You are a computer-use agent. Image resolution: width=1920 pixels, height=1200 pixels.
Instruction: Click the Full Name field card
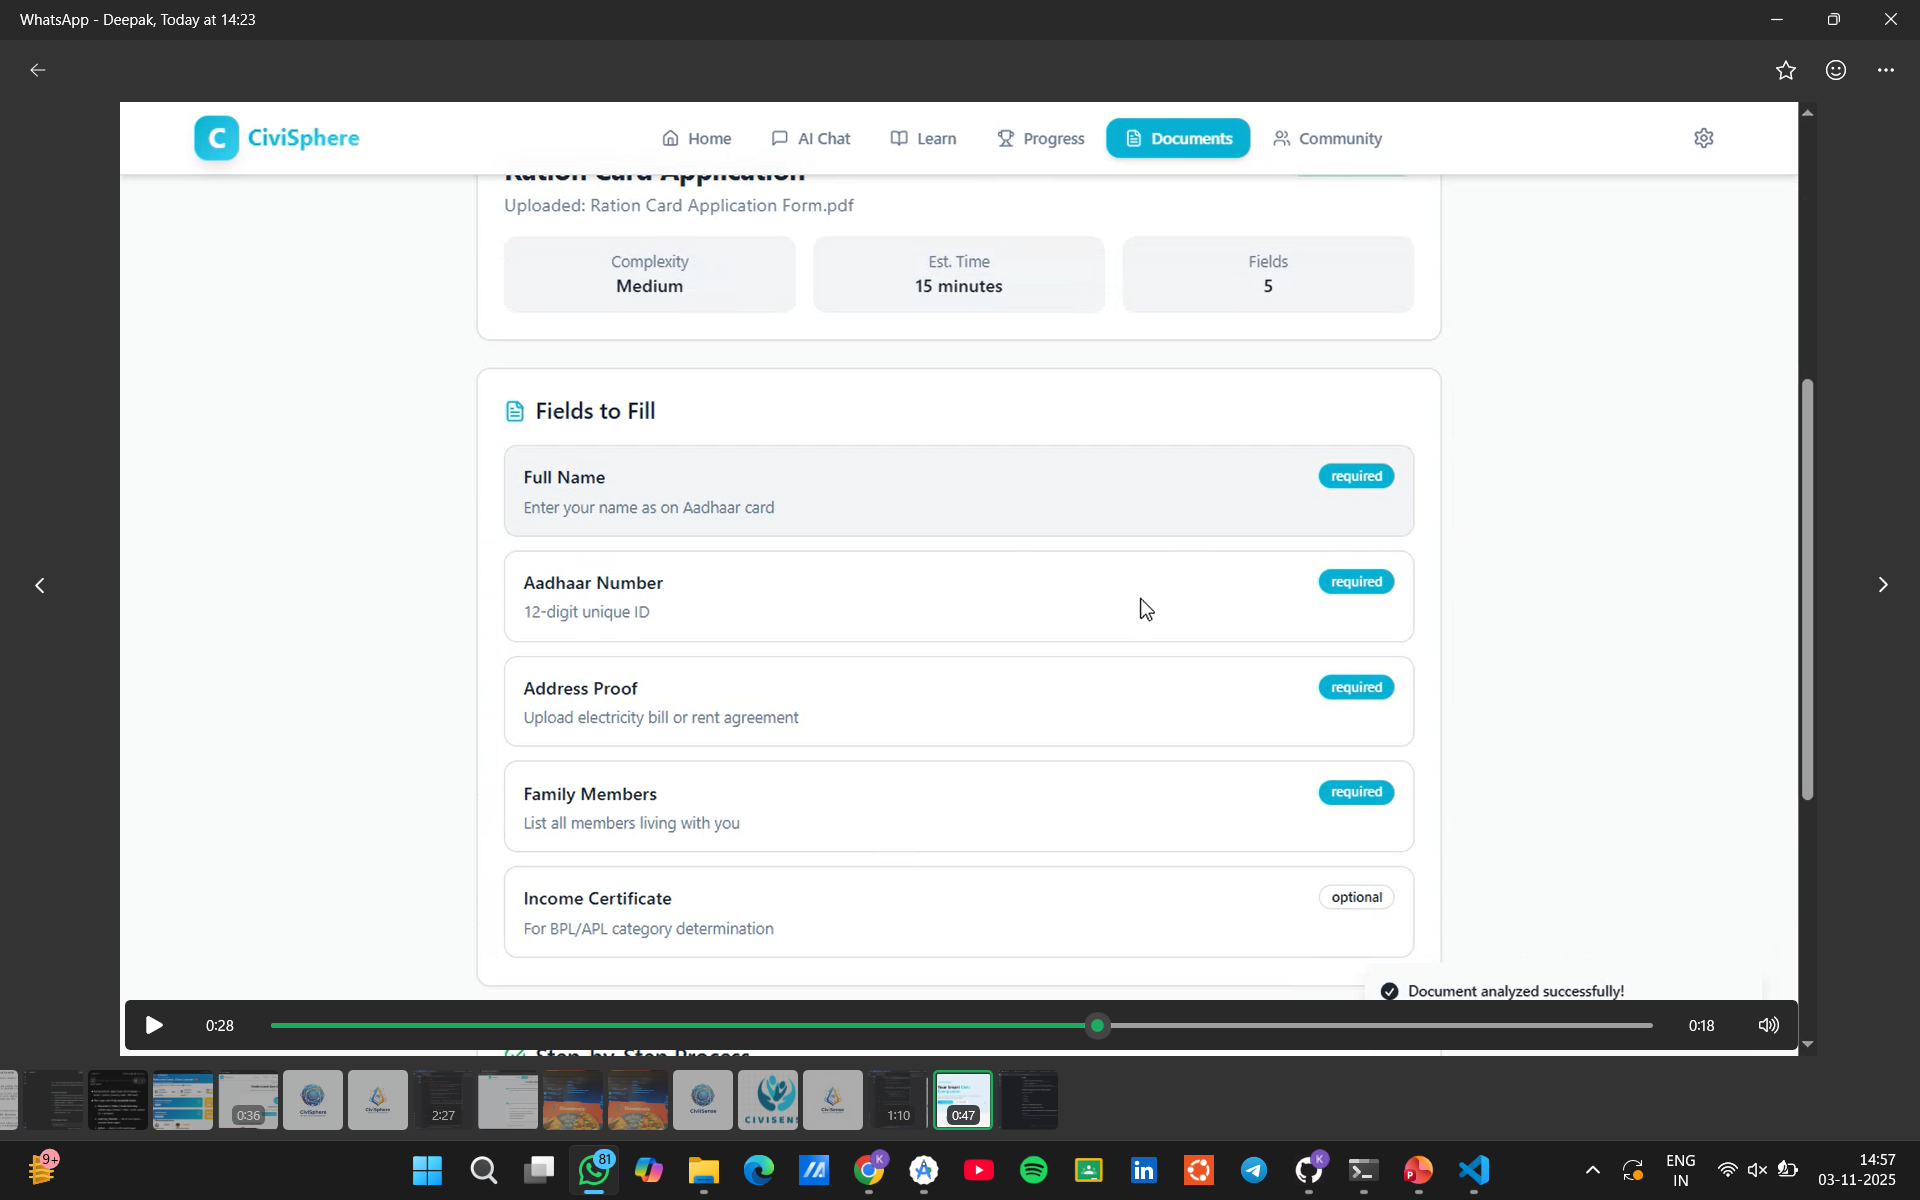click(x=958, y=491)
